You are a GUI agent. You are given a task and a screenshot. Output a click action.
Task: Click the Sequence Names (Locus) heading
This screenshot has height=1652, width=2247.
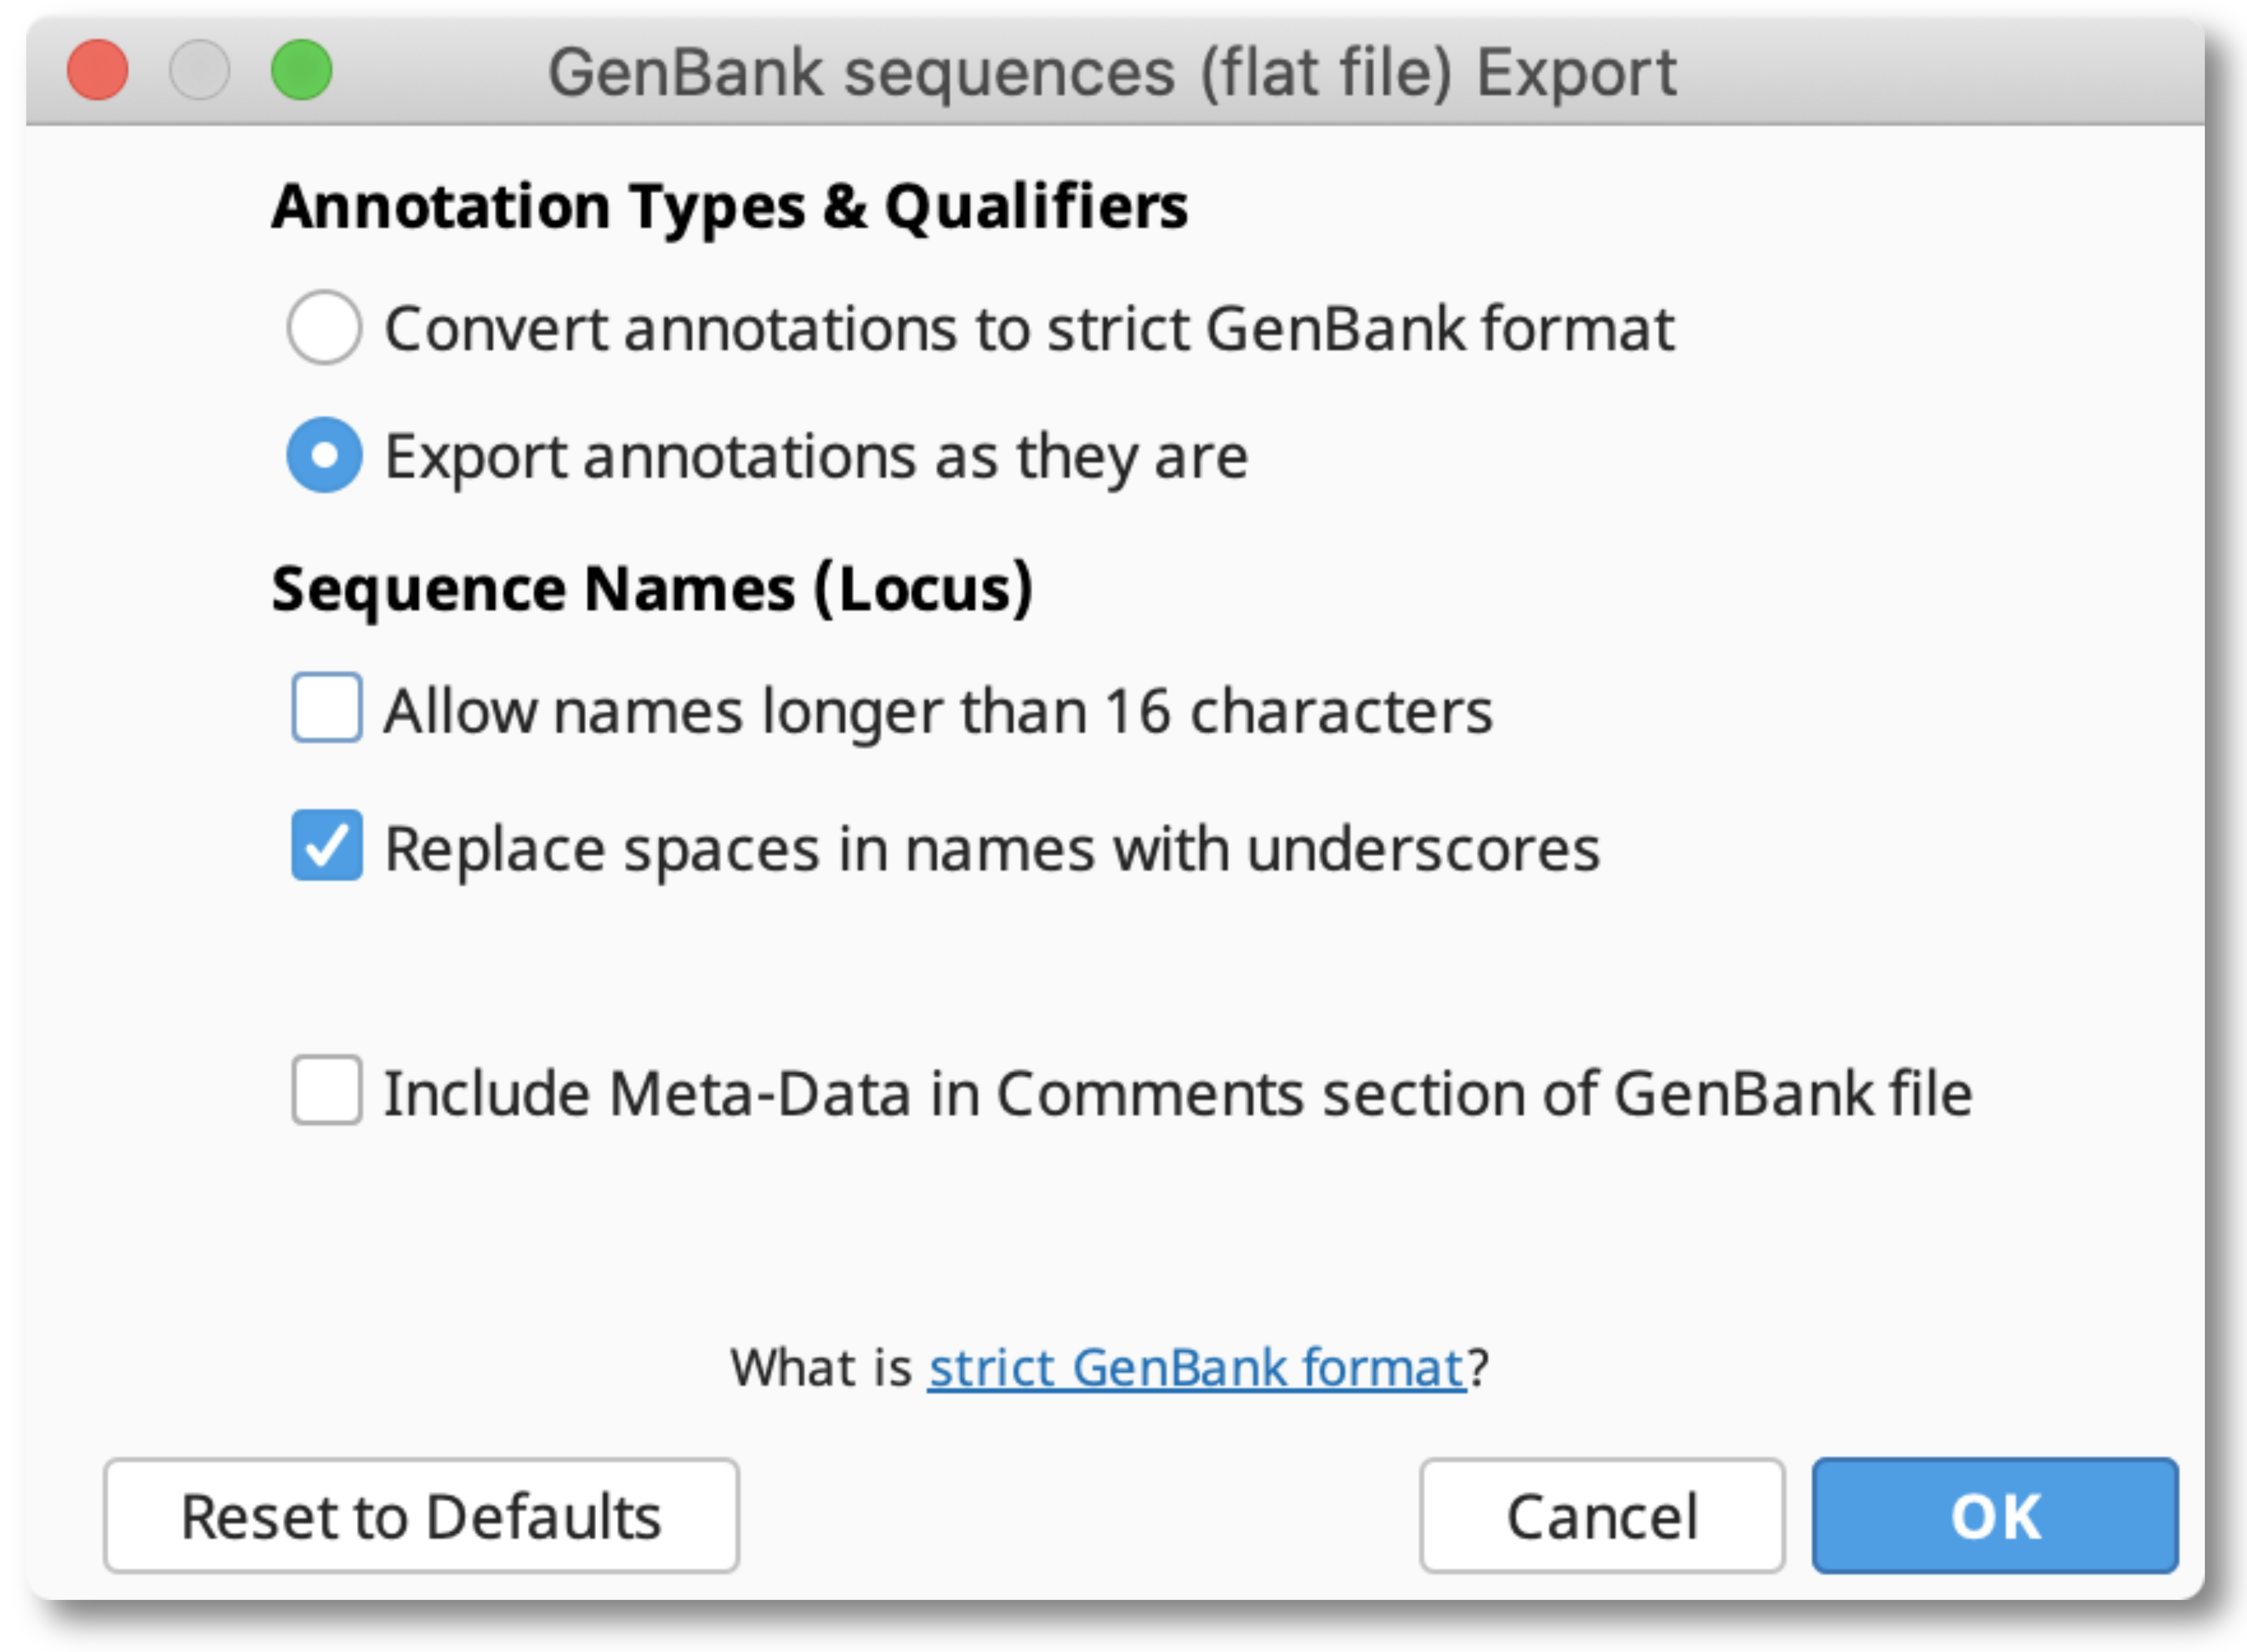click(x=651, y=588)
